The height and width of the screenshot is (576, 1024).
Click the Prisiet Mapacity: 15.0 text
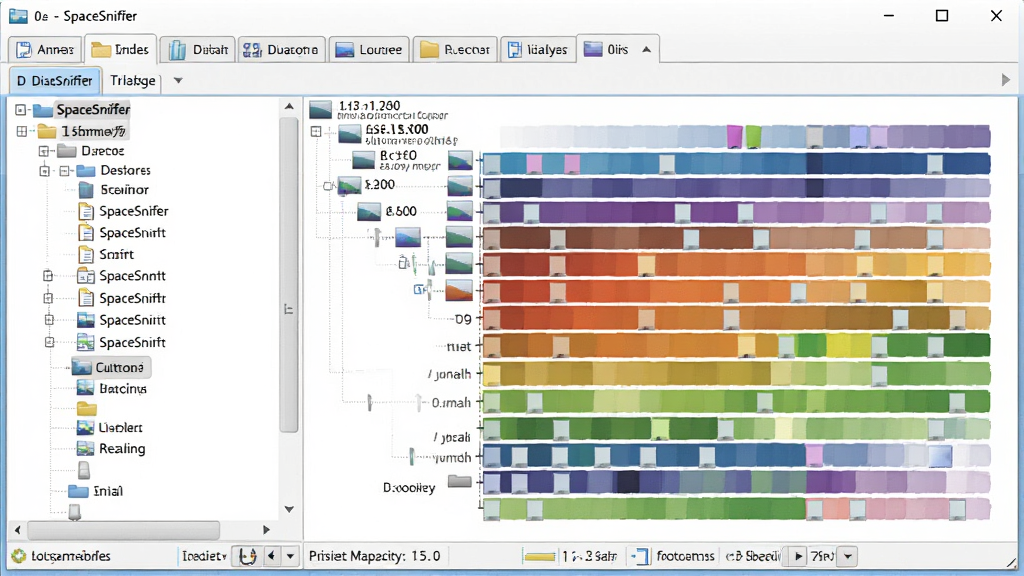374,556
